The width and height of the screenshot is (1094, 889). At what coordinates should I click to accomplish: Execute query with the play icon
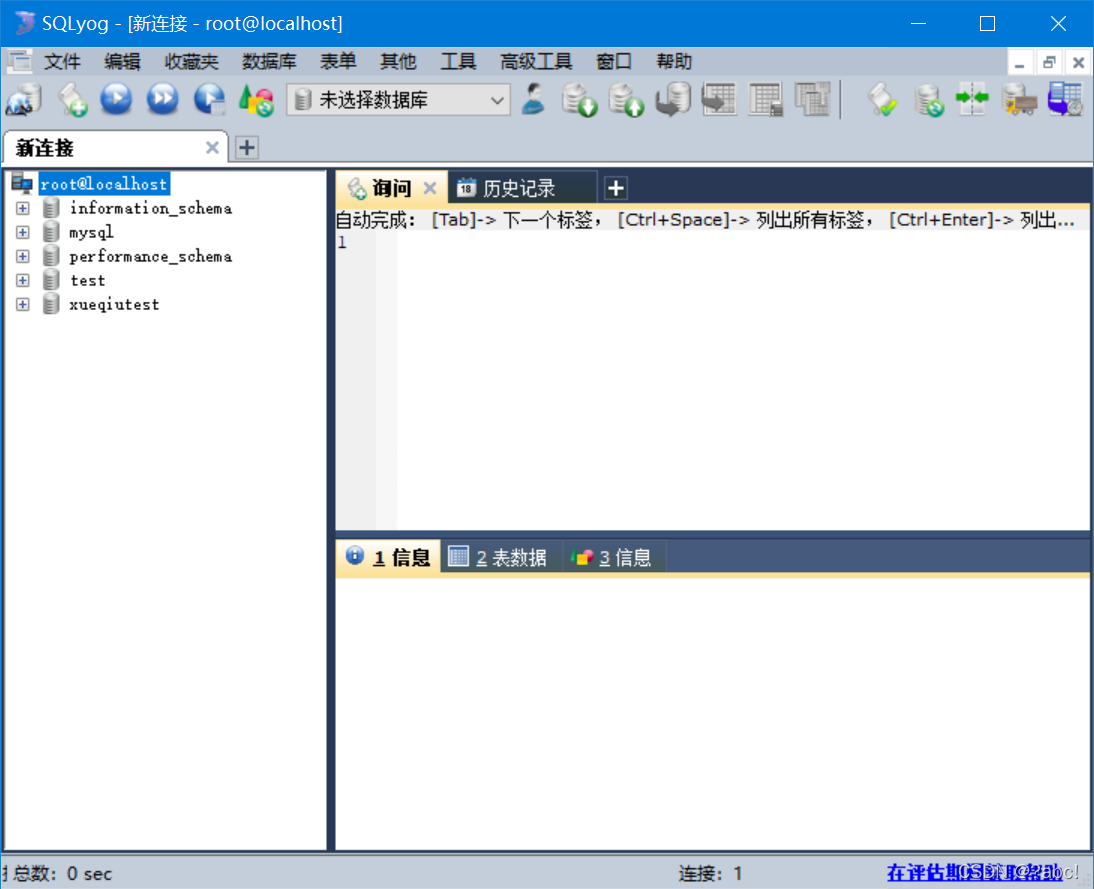(x=117, y=99)
